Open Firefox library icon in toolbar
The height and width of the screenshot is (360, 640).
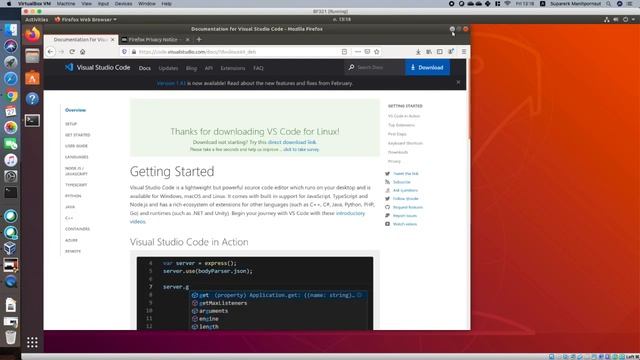tap(429, 52)
